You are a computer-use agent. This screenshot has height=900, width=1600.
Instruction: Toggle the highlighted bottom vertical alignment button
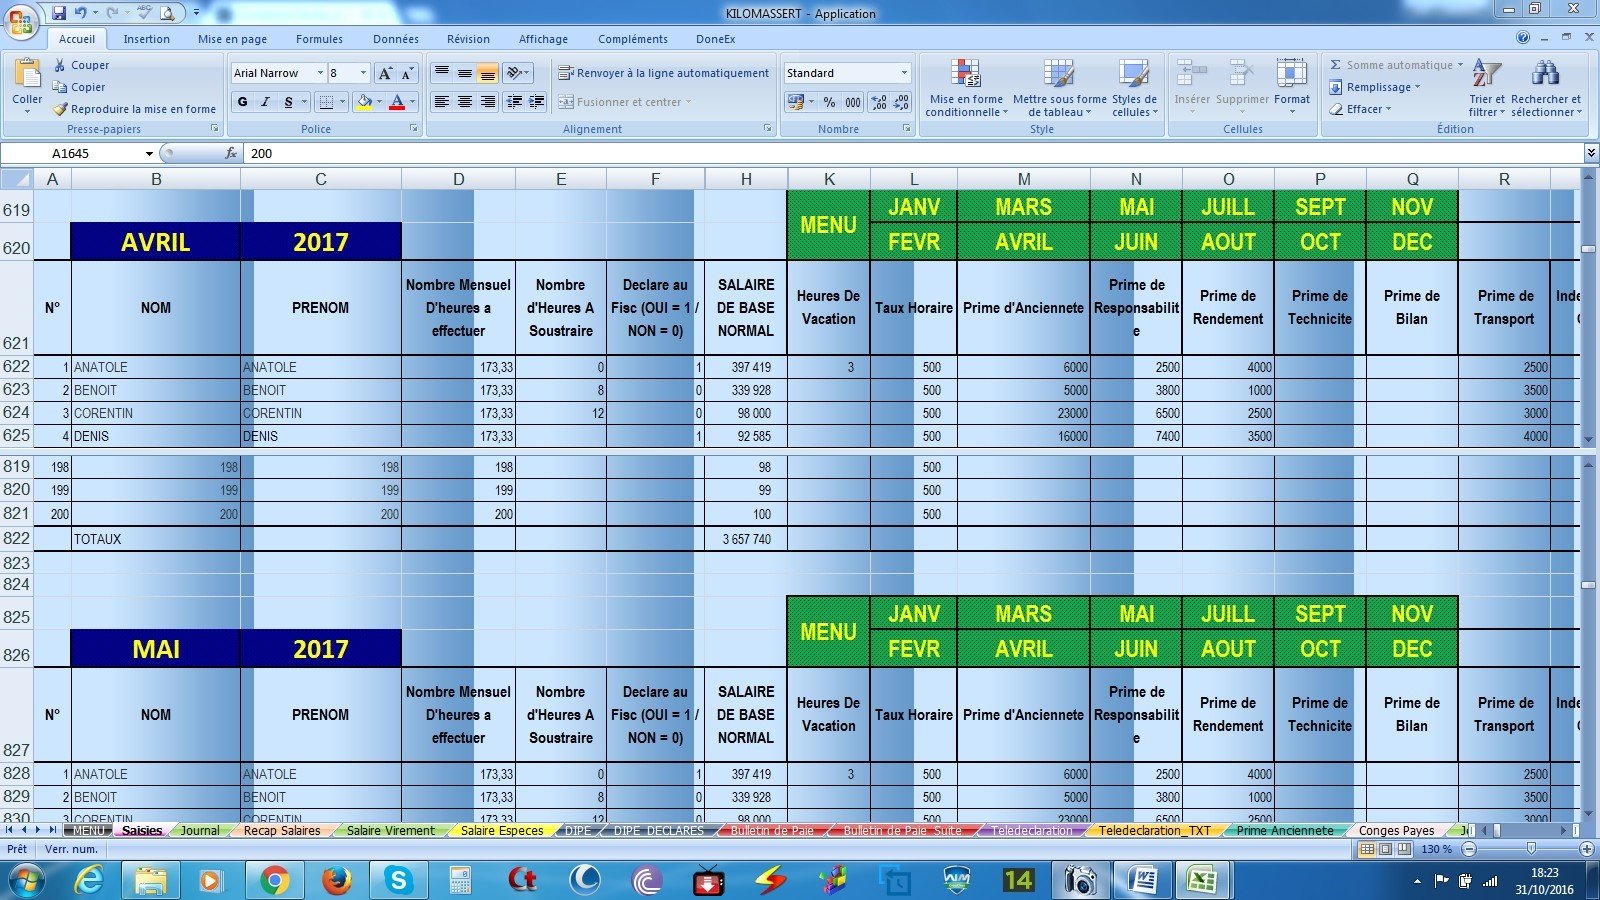(487, 73)
